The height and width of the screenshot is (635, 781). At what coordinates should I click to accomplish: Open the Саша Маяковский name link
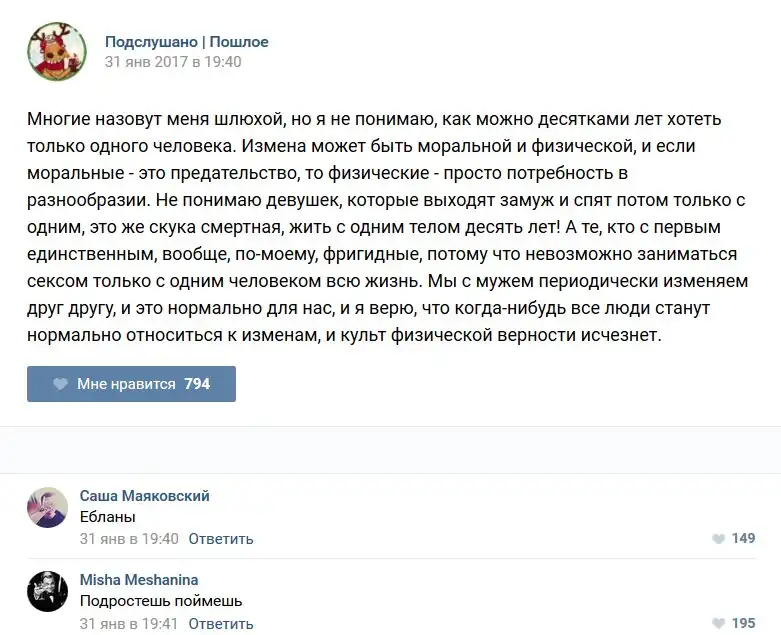144,496
